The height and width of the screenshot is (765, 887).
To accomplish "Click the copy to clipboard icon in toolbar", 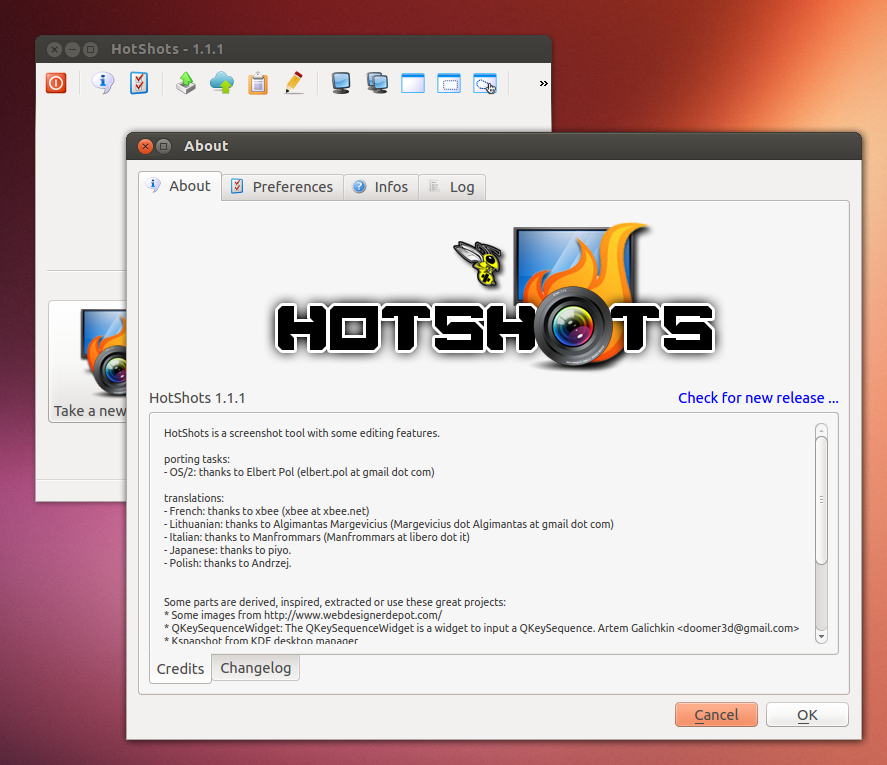I will click(258, 83).
